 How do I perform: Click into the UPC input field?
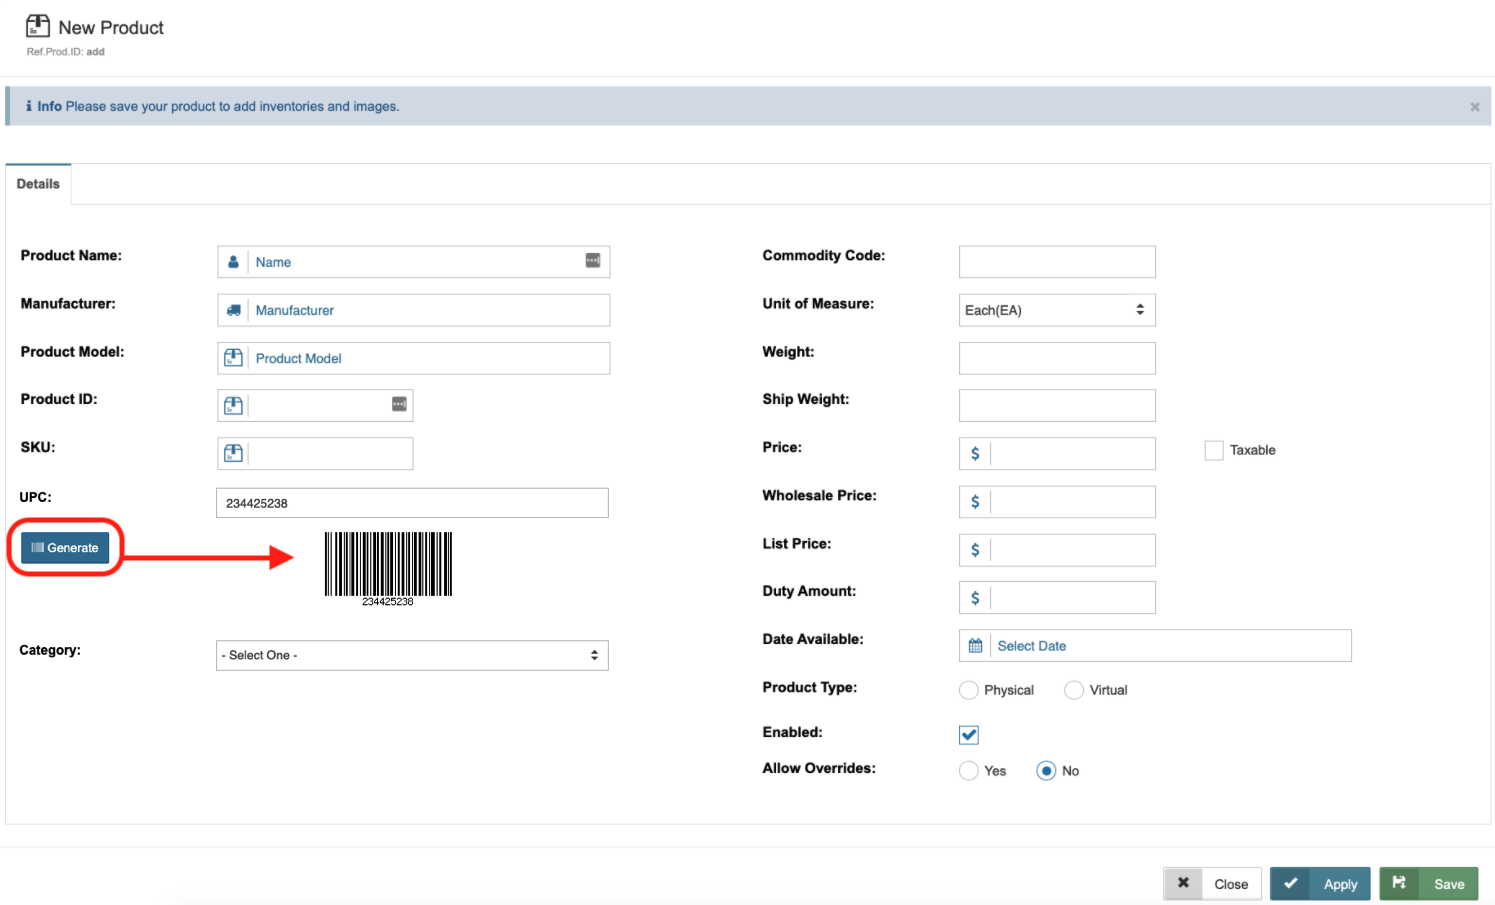(x=412, y=503)
